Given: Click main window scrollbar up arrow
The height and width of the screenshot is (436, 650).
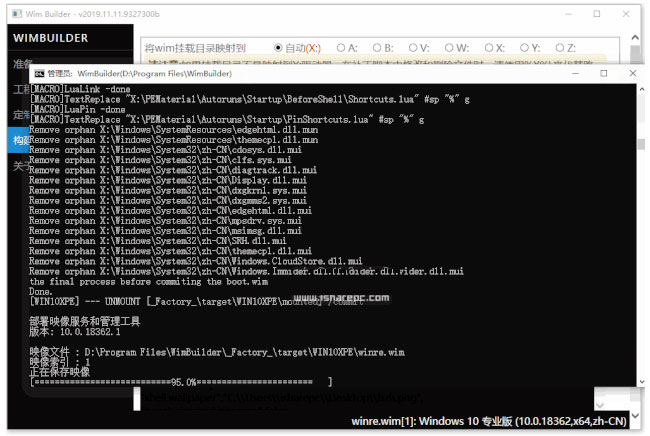Looking at the screenshot, I should point(635,38).
